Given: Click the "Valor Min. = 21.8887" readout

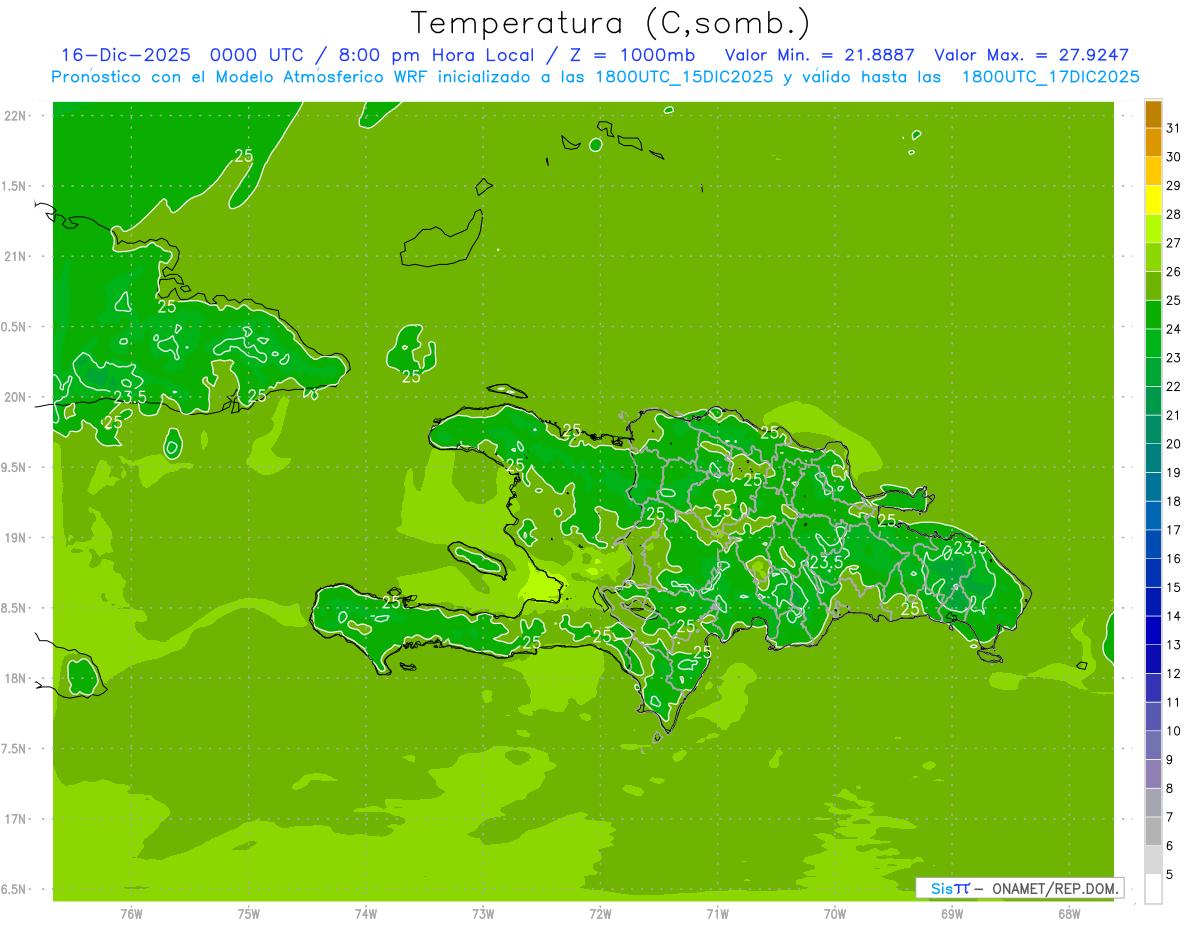Looking at the screenshot, I should 822,55.
